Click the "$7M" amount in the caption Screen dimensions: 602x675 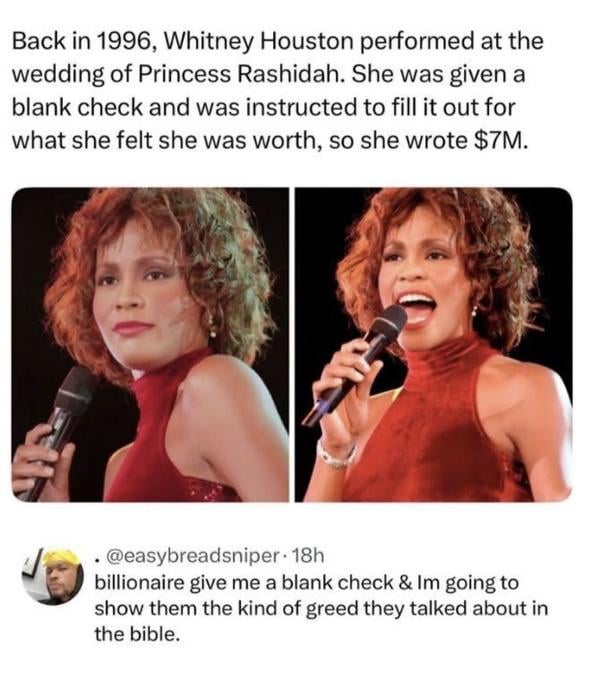(497, 137)
